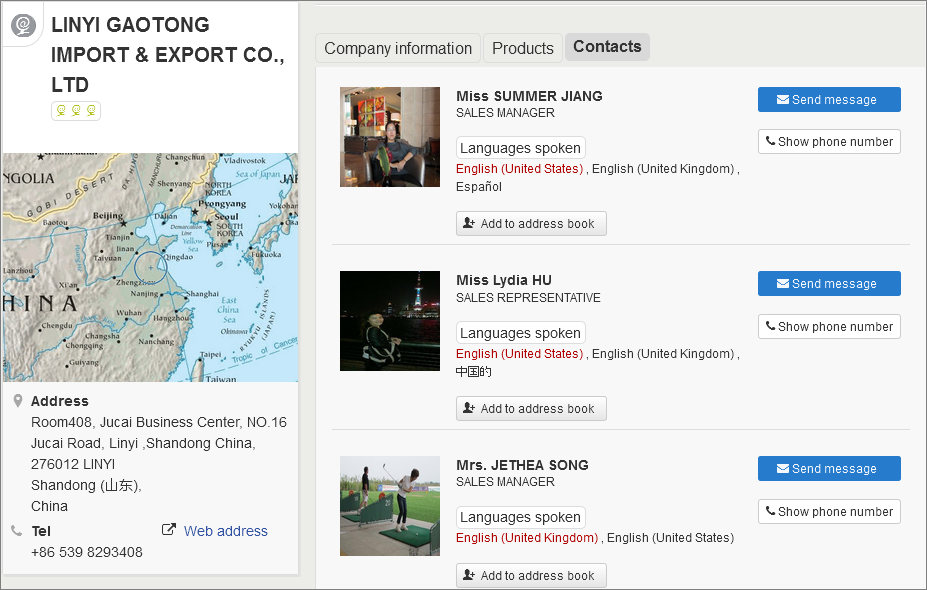Open Lydia Hu's profile photo
Image resolution: width=927 pixels, height=590 pixels.
(390, 321)
